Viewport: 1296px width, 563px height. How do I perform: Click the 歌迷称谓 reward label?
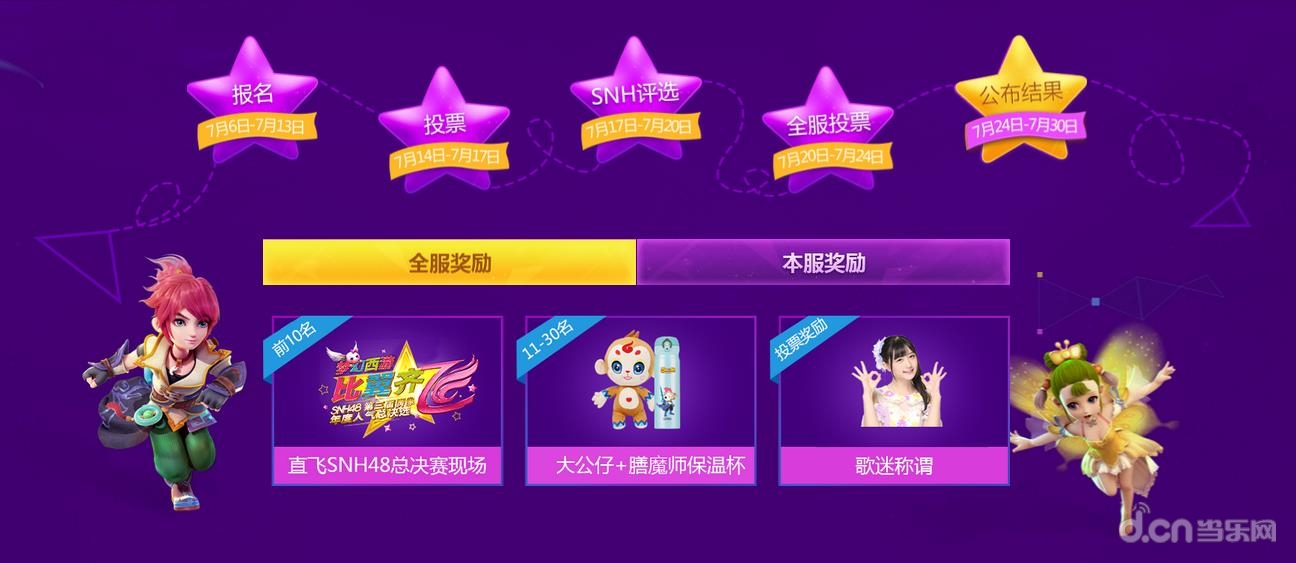pyautogui.click(x=895, y=466)
